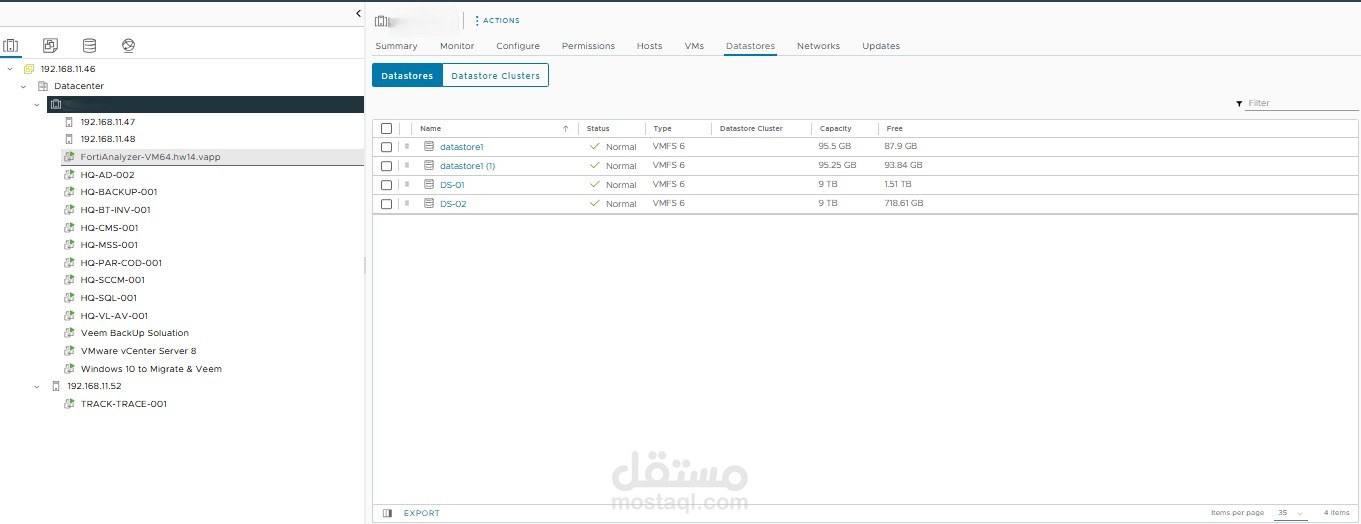Click into the Filter input field
1361x524 pixels.
pyautogui.click(x=1302, y=103)
